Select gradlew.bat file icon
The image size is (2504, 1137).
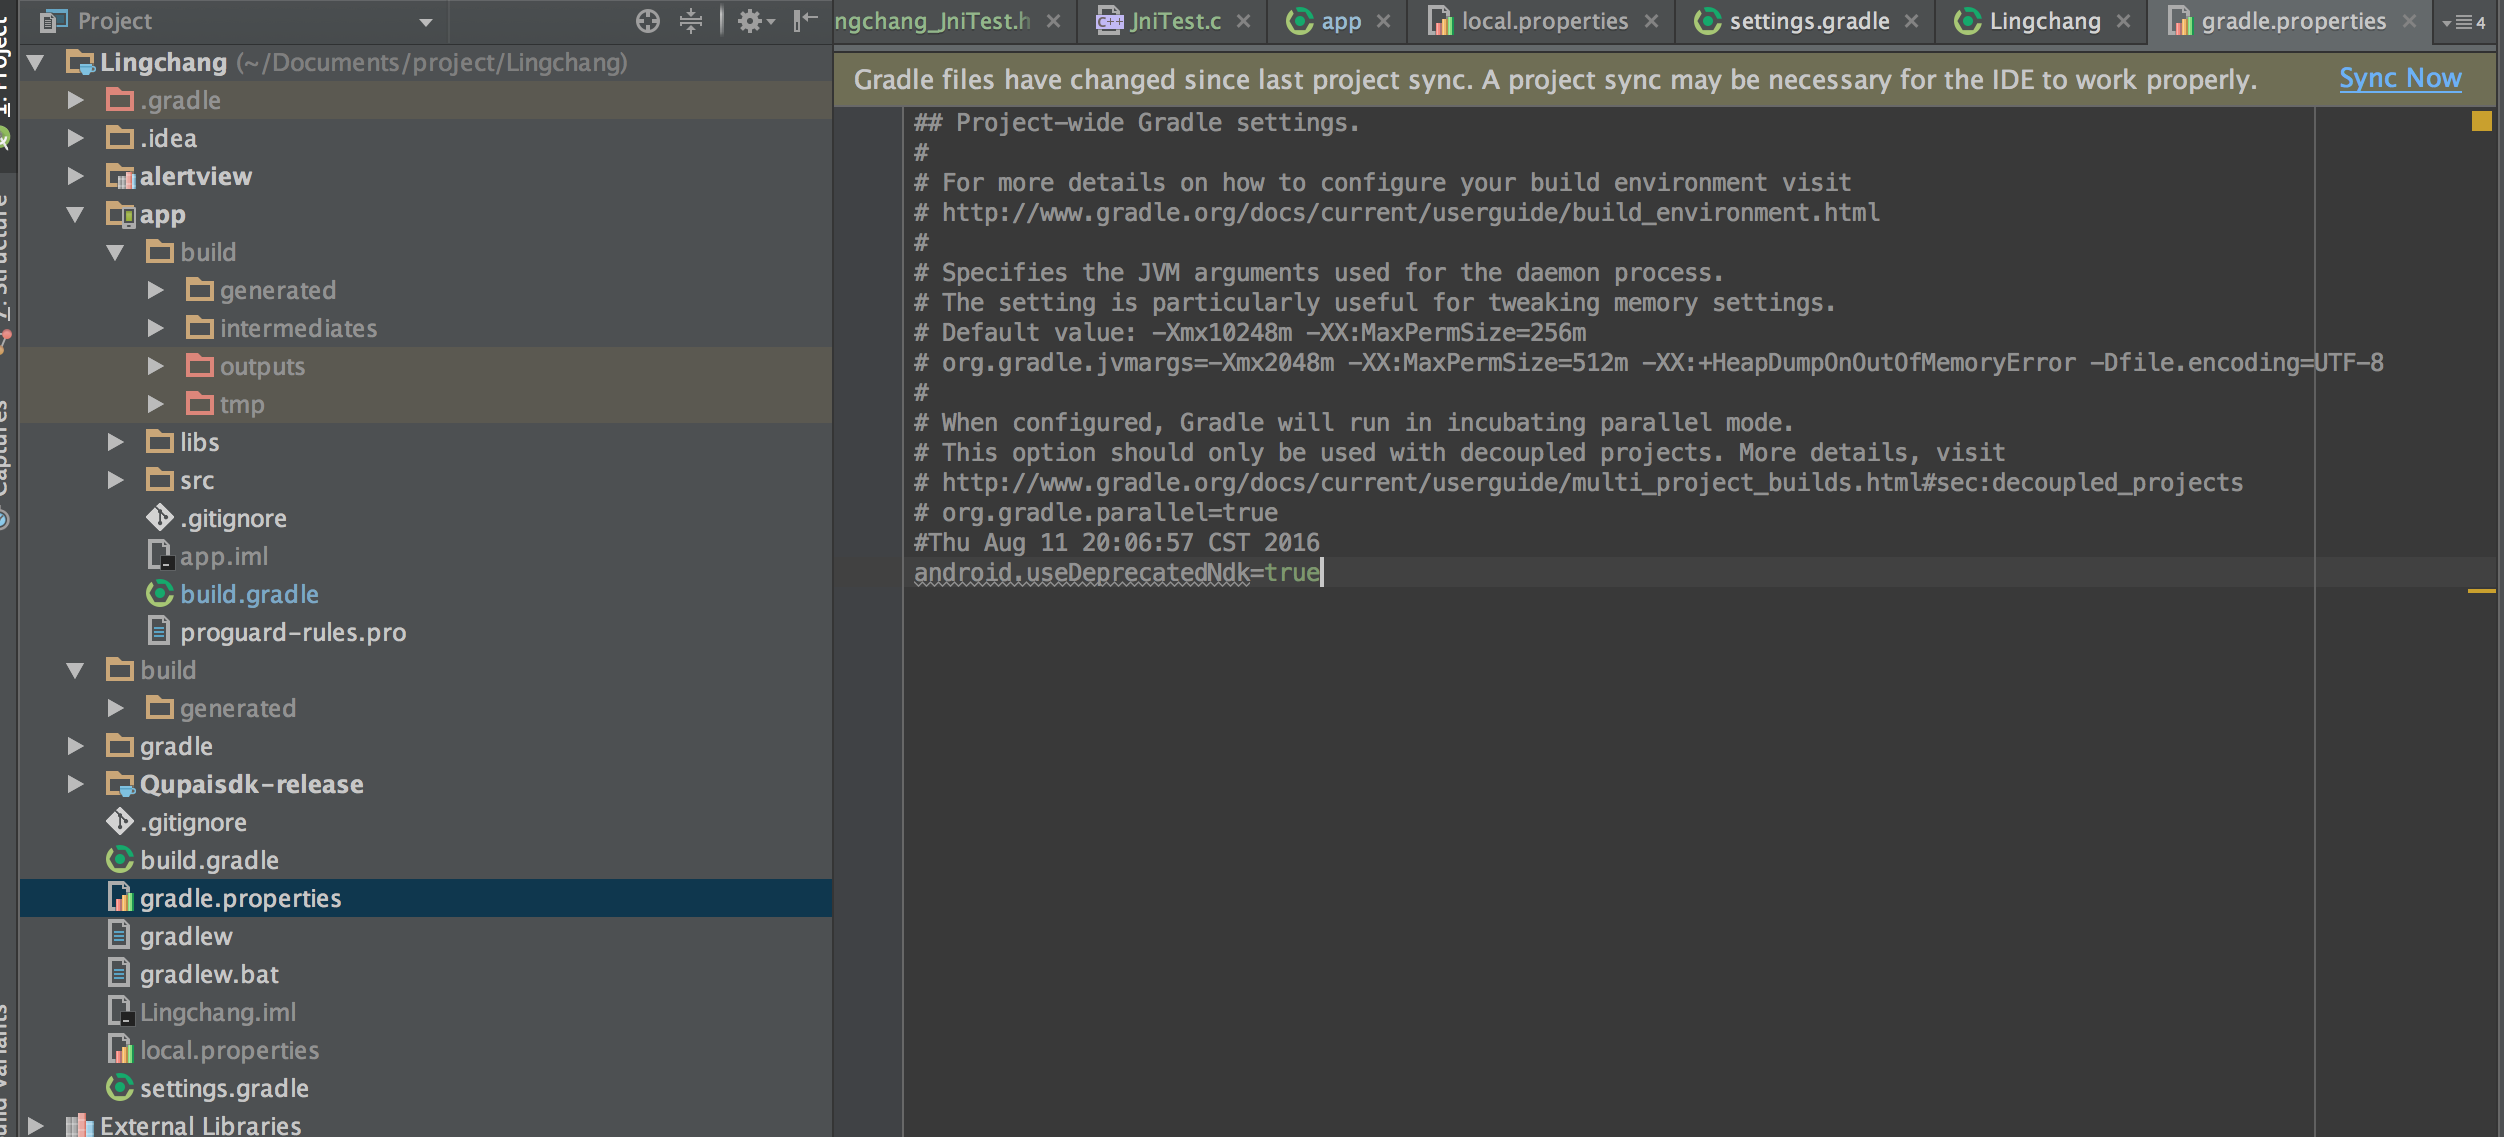pyautogui.click(x=120, y=974)
